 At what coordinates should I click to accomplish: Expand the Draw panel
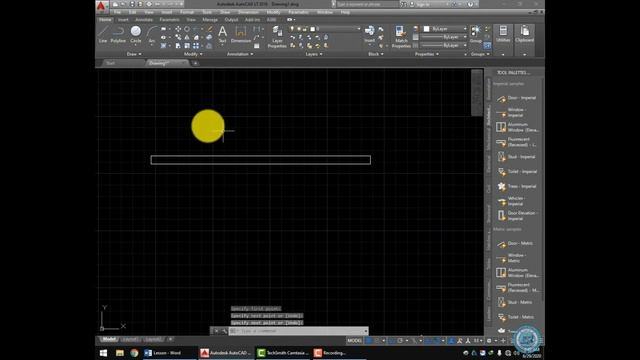[x=134, y=54]
